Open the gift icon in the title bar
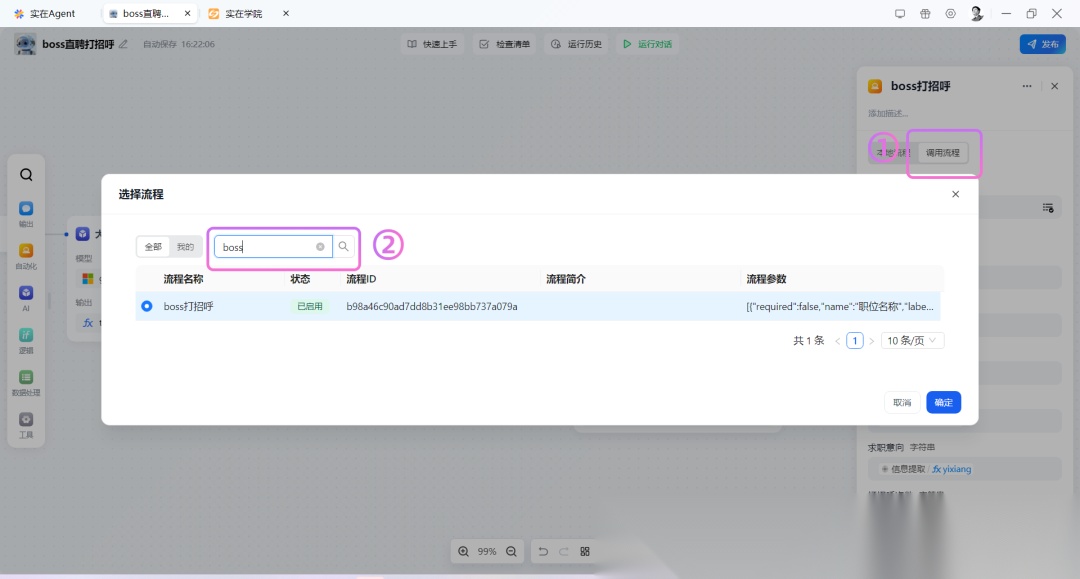Image resolution: width=1080 pixels, height=579 pixels. point(925,14)
